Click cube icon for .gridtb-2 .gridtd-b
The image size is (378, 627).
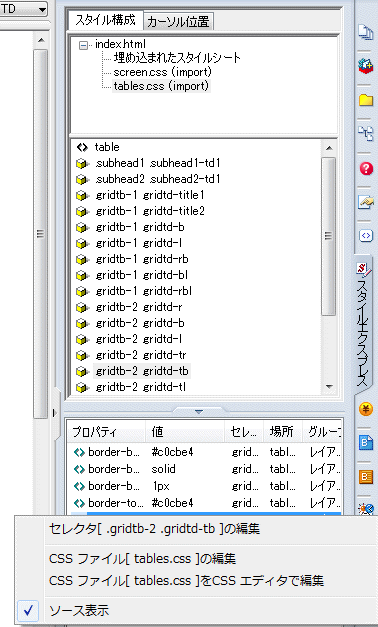tap(82, 323)
